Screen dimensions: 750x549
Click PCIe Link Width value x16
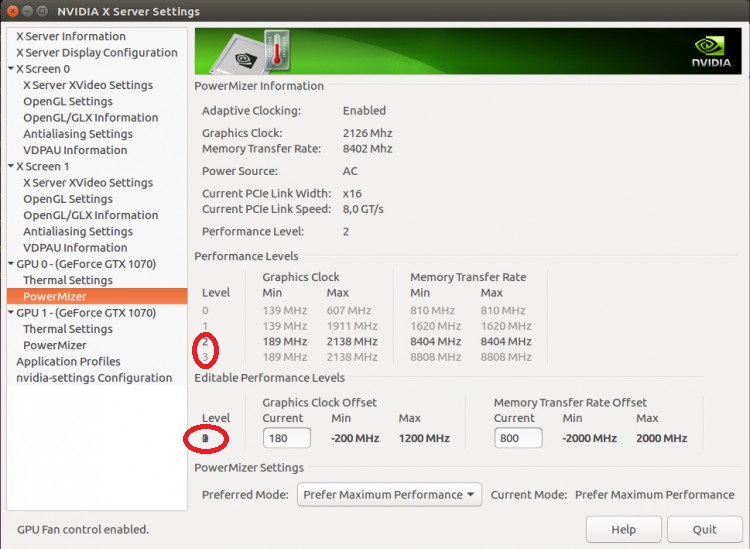(352, 194)
